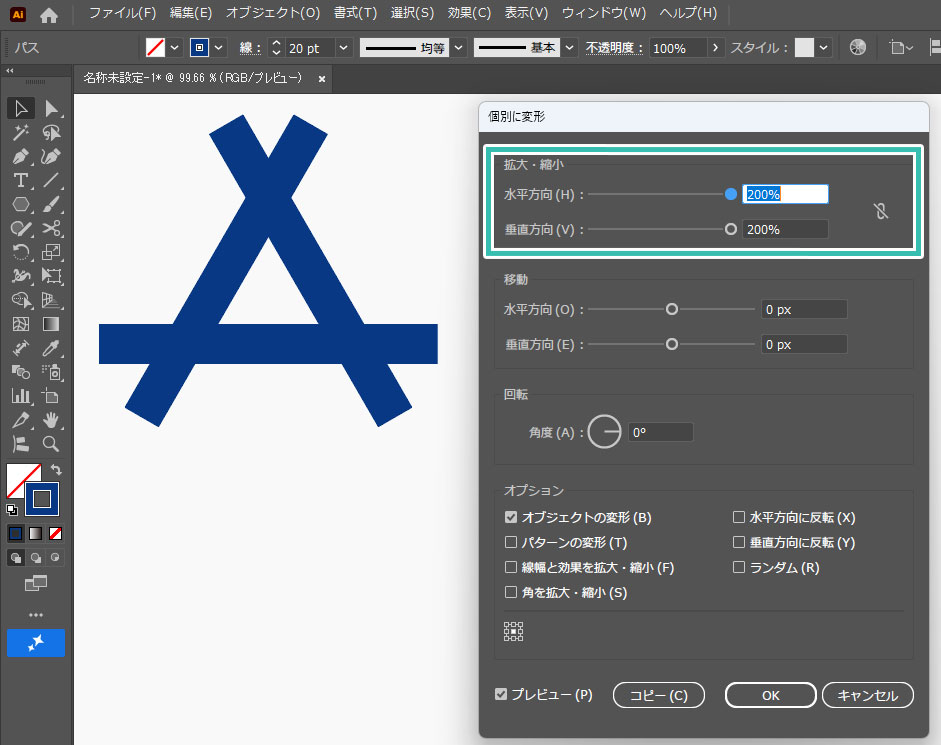Viewport: 941px width, 745px height.
Task: Select the Hand tool
Action: (52, 420)
